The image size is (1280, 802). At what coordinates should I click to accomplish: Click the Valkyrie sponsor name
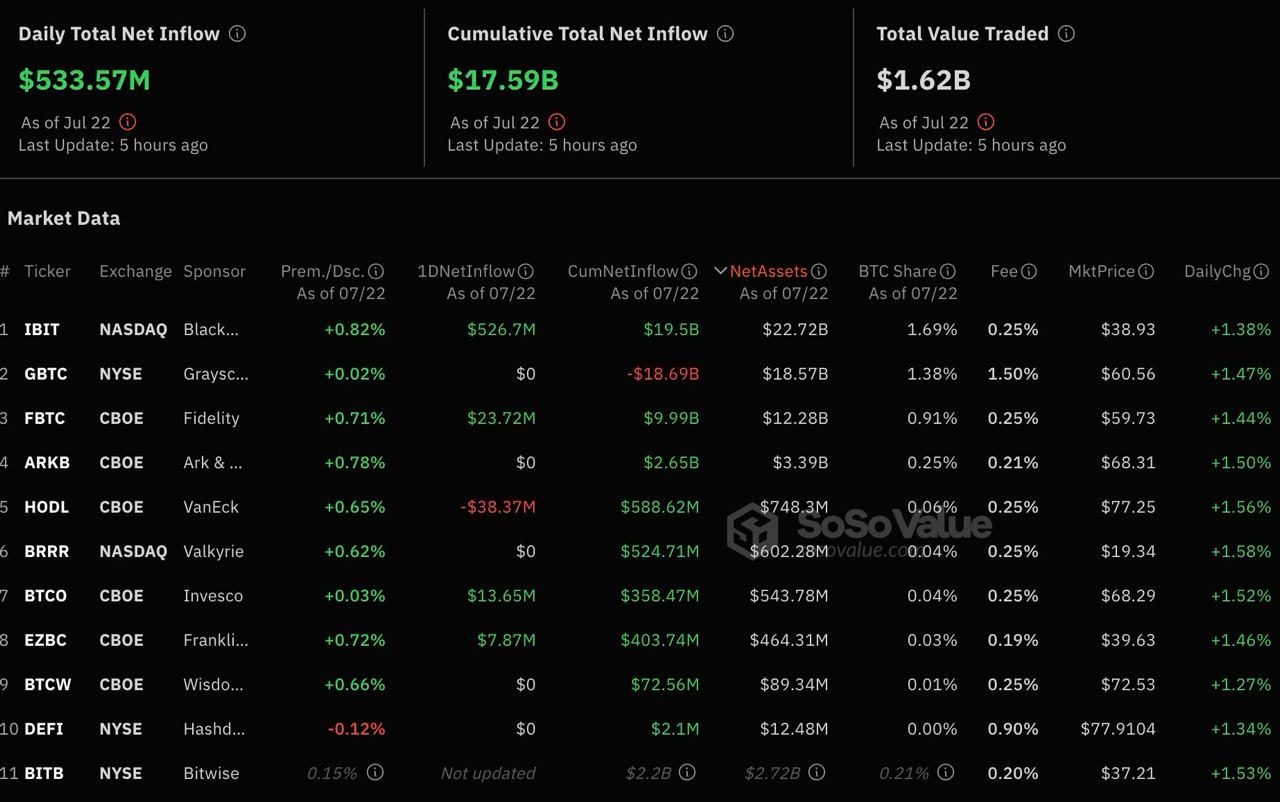tap(213, 551)
